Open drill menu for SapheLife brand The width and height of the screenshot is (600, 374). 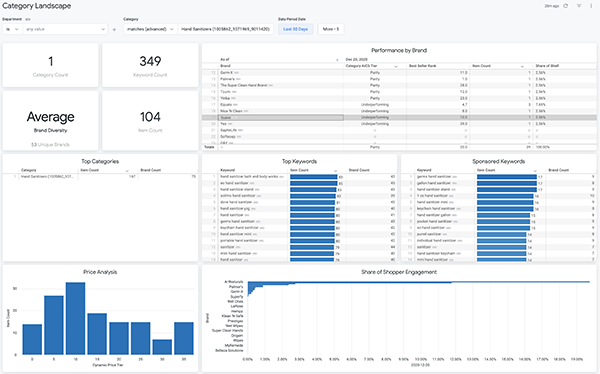[240, 130]
